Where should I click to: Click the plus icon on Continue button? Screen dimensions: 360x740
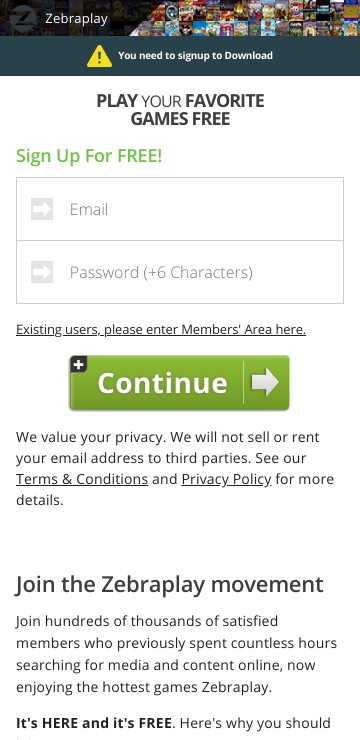pos(79,364)
